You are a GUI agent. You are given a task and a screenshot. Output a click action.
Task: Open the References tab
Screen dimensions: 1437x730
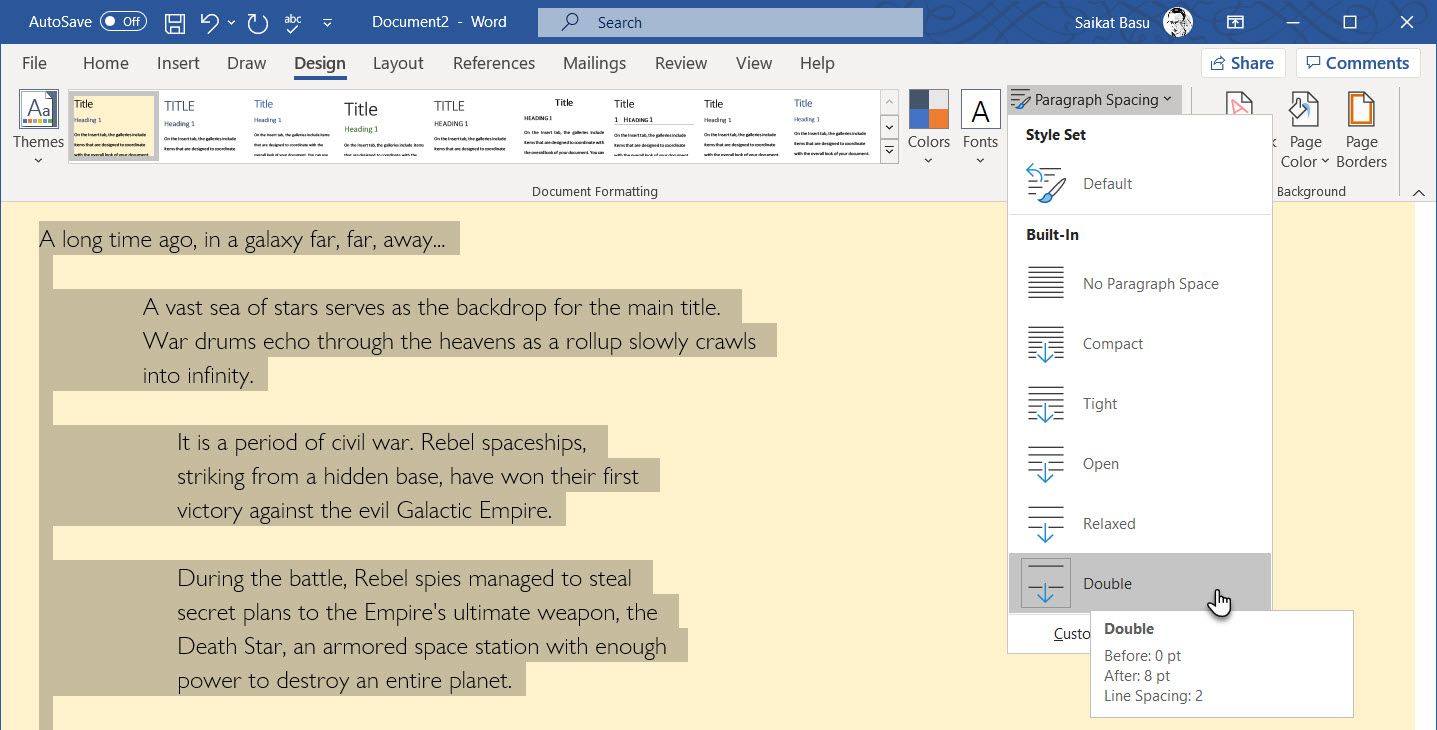click(x=494, y=63)
